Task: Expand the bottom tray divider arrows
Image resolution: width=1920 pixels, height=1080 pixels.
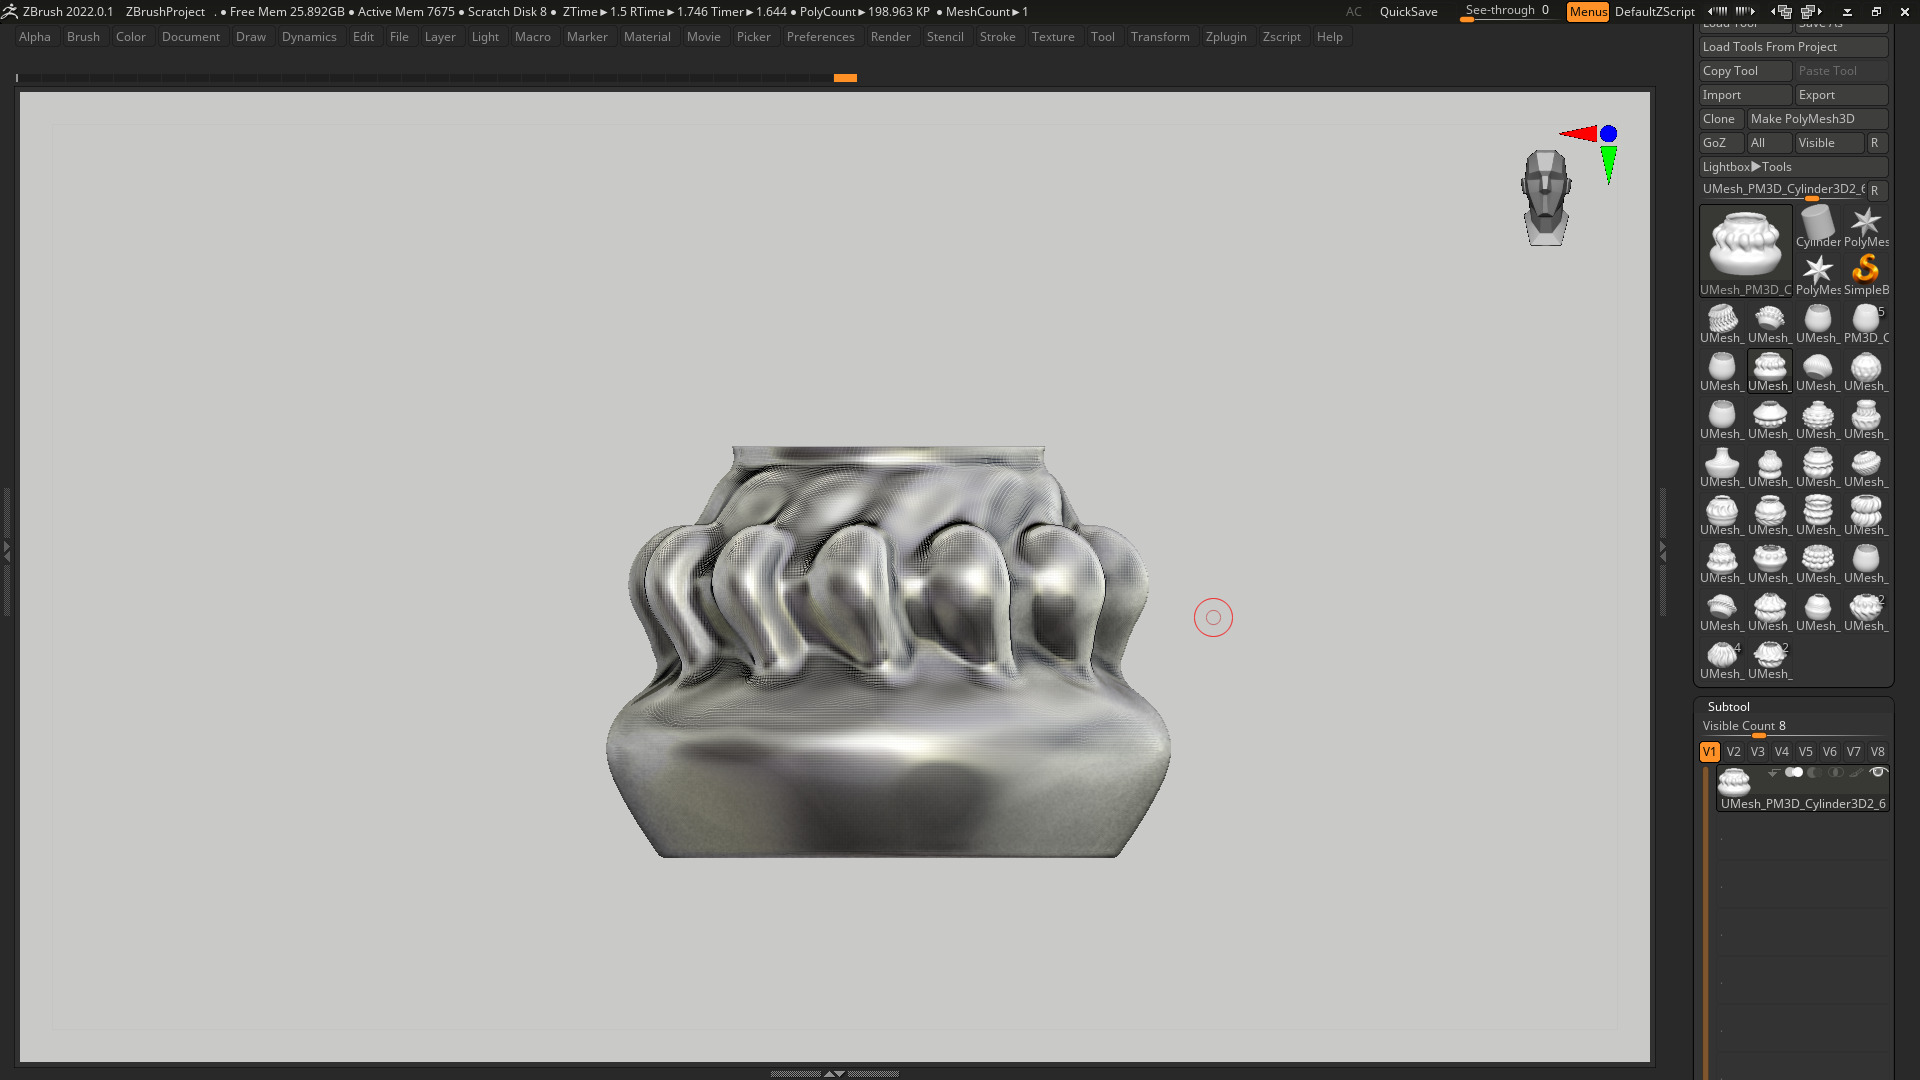Action: (834, 1073)
